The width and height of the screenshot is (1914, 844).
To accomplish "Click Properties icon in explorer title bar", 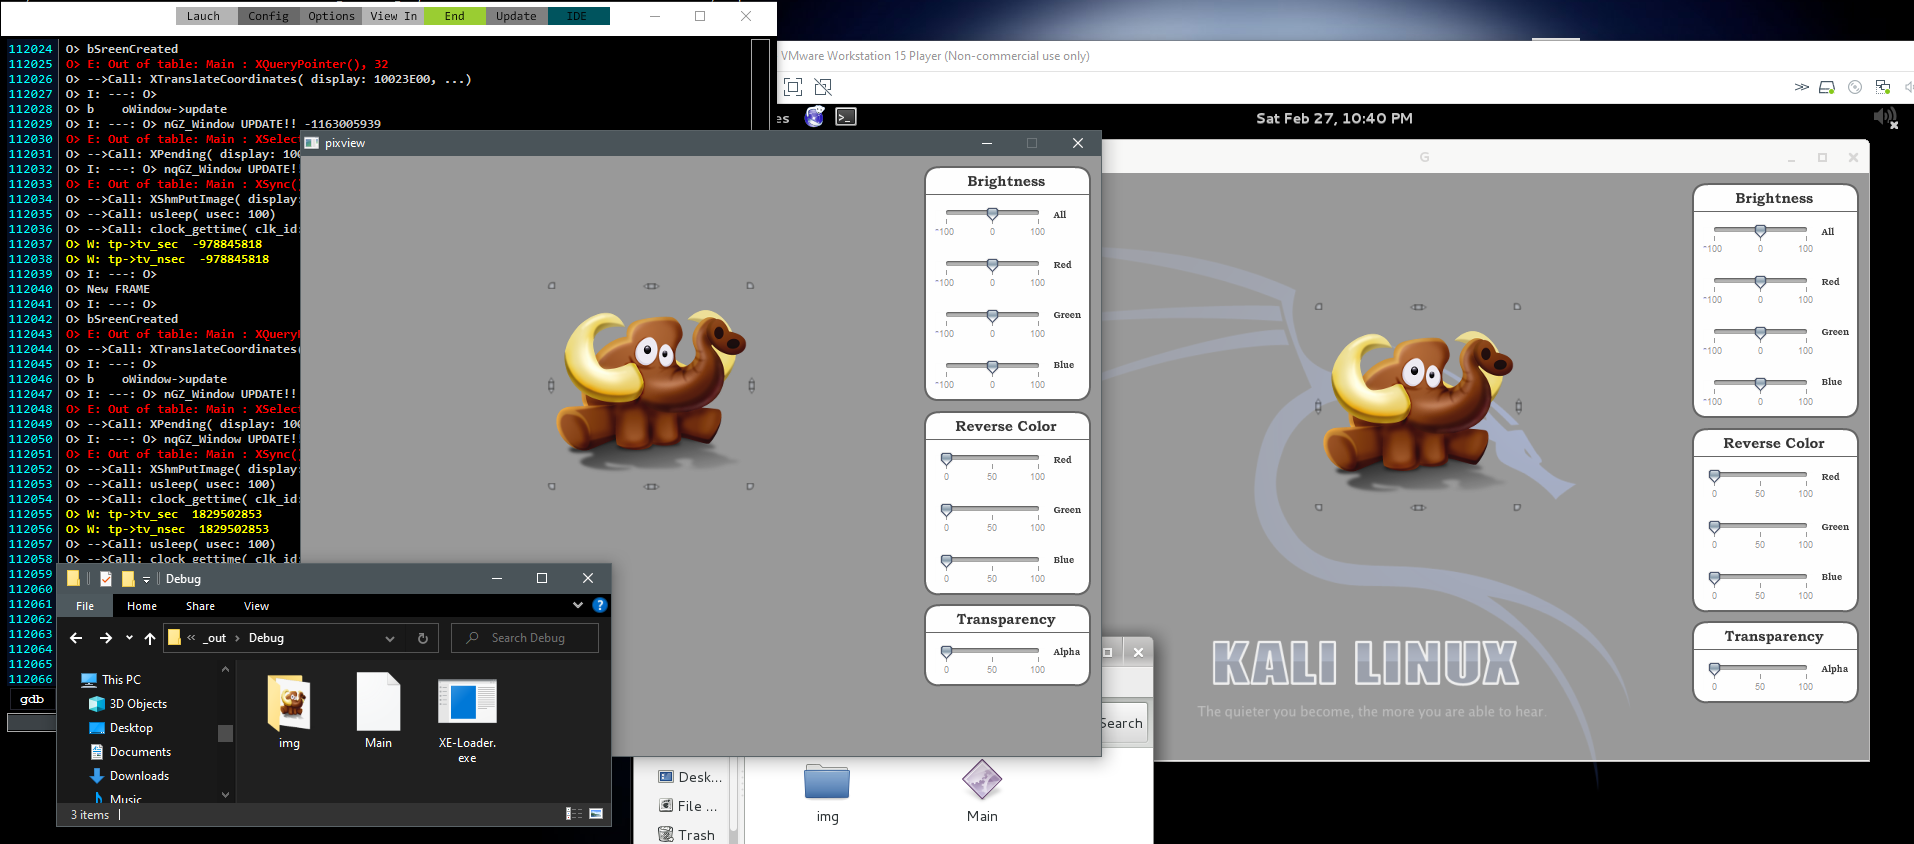I will click(x=105, y=579).
